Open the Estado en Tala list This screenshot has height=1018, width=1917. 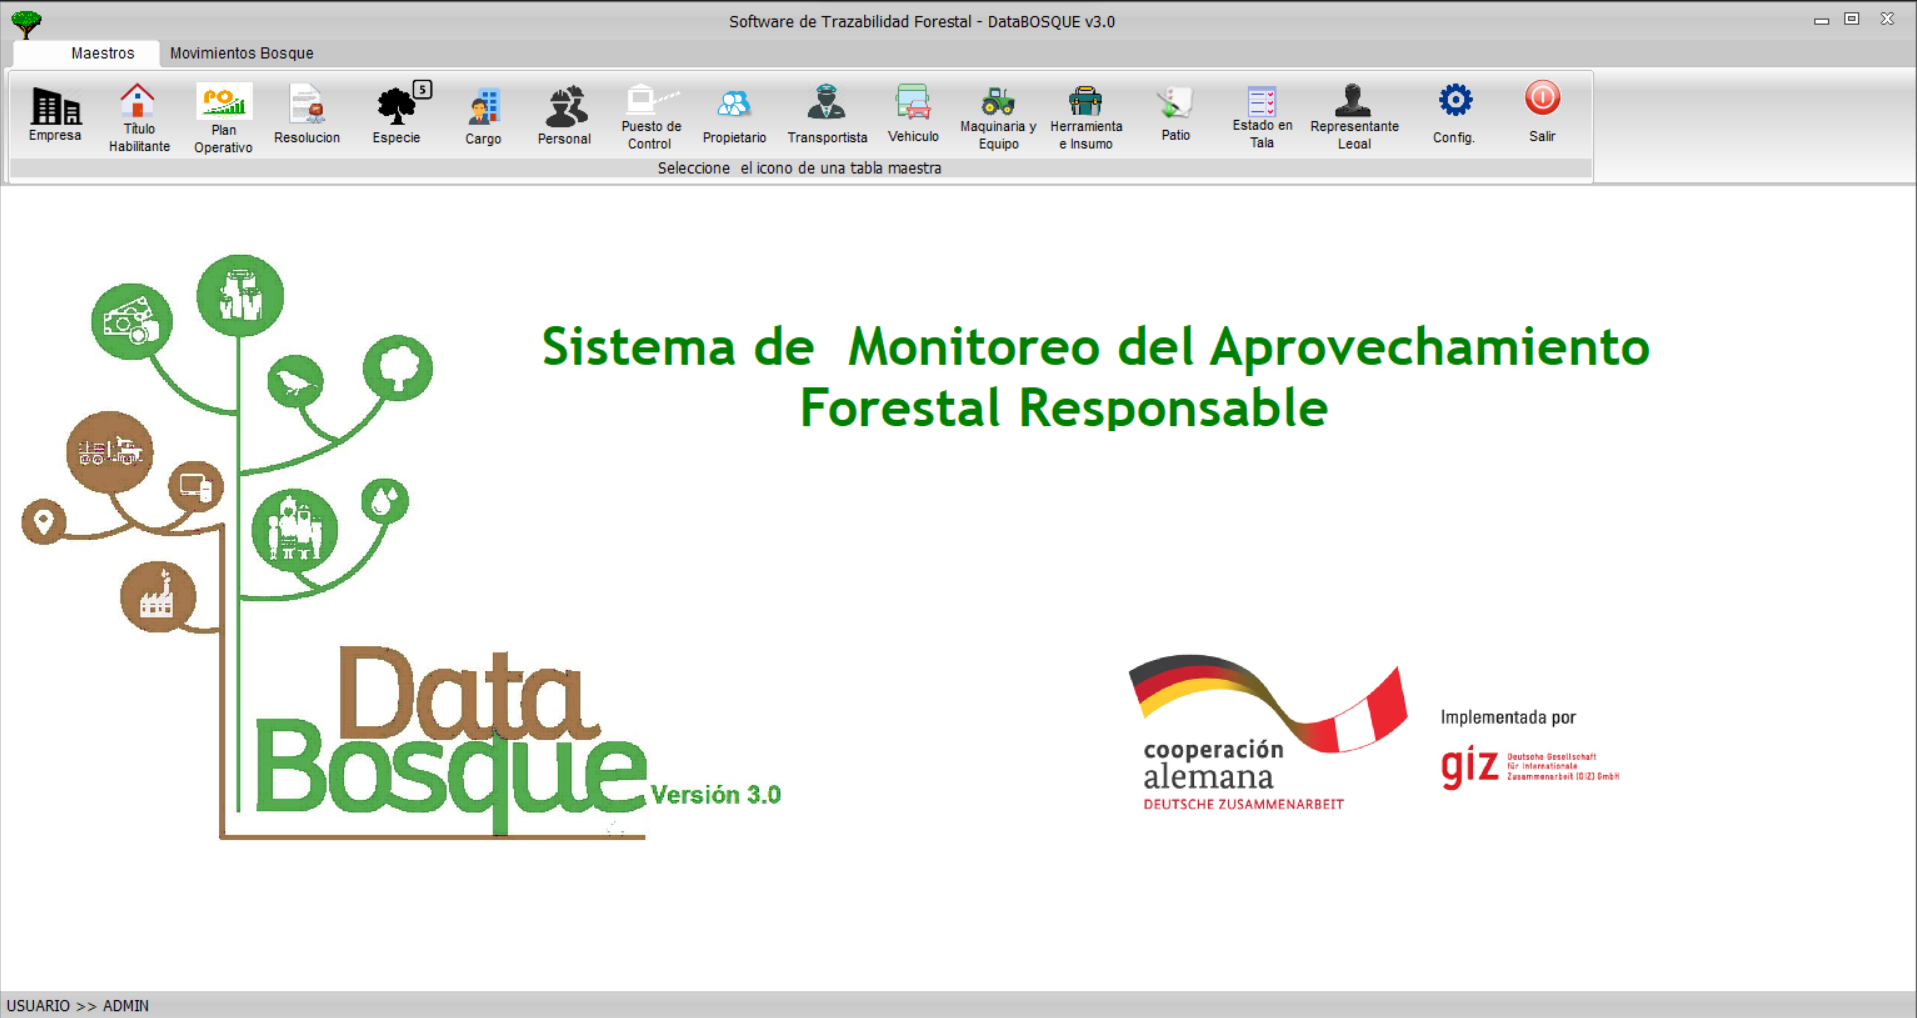click(x=1261, y=100)
